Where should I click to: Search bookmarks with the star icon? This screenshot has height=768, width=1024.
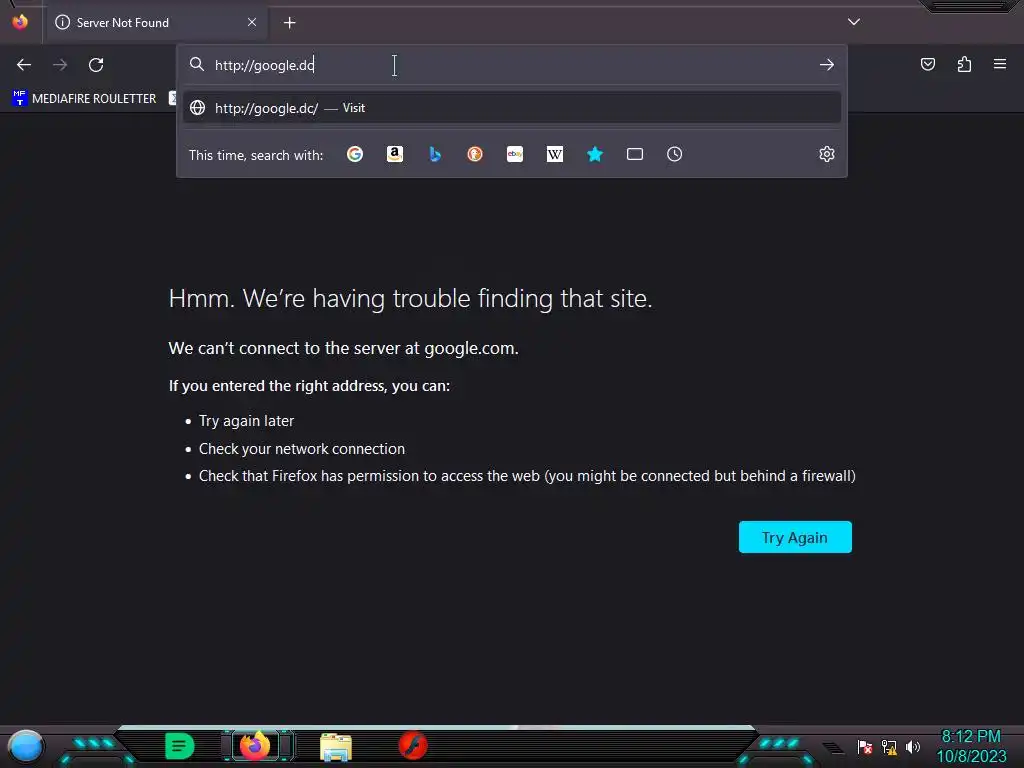pyautogui.click(x=595, y=154)
